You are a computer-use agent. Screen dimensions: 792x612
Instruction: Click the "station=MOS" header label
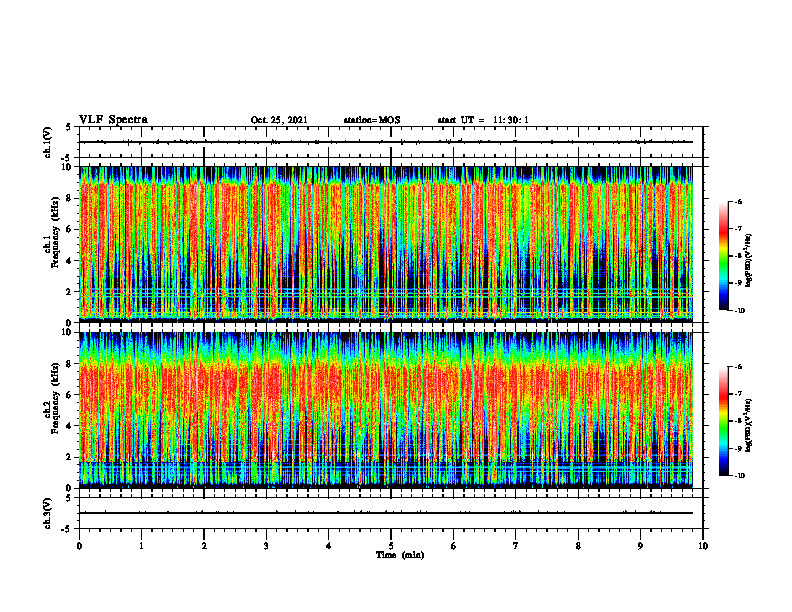(x=372, y=120)
